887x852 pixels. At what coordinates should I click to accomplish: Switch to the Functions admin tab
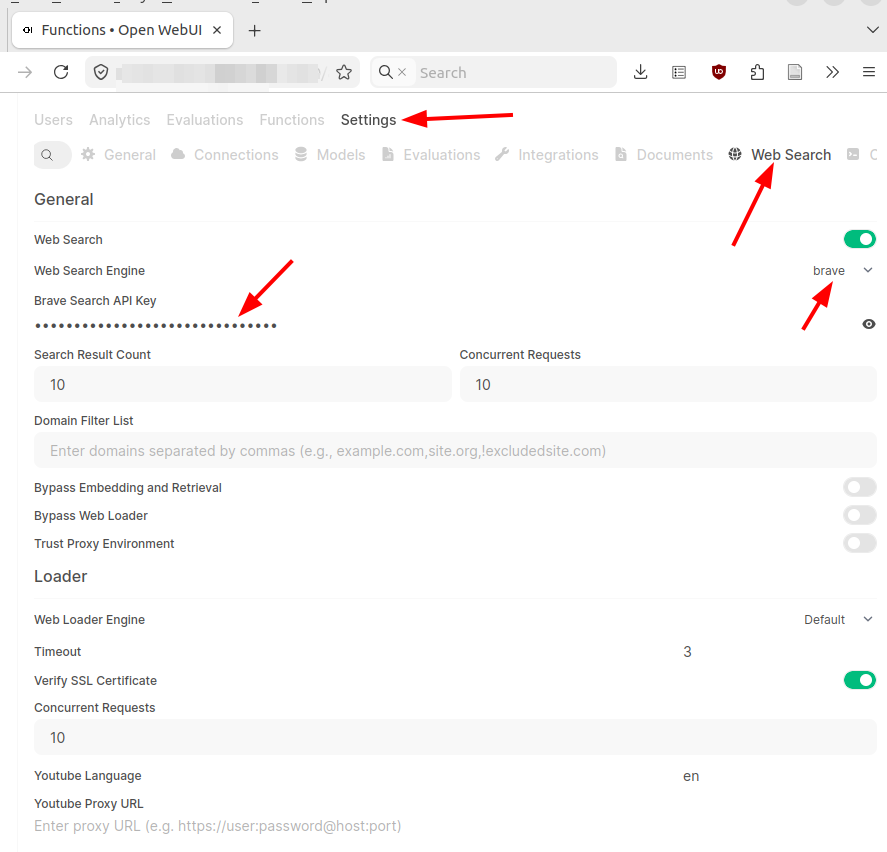point(291,120)
